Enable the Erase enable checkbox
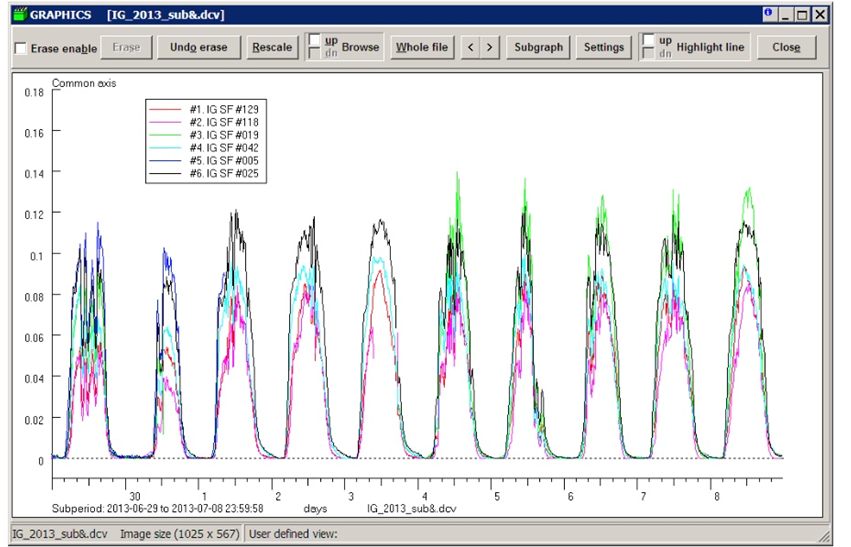This screenshot has width=851, height=547. (x=22, y=48)
